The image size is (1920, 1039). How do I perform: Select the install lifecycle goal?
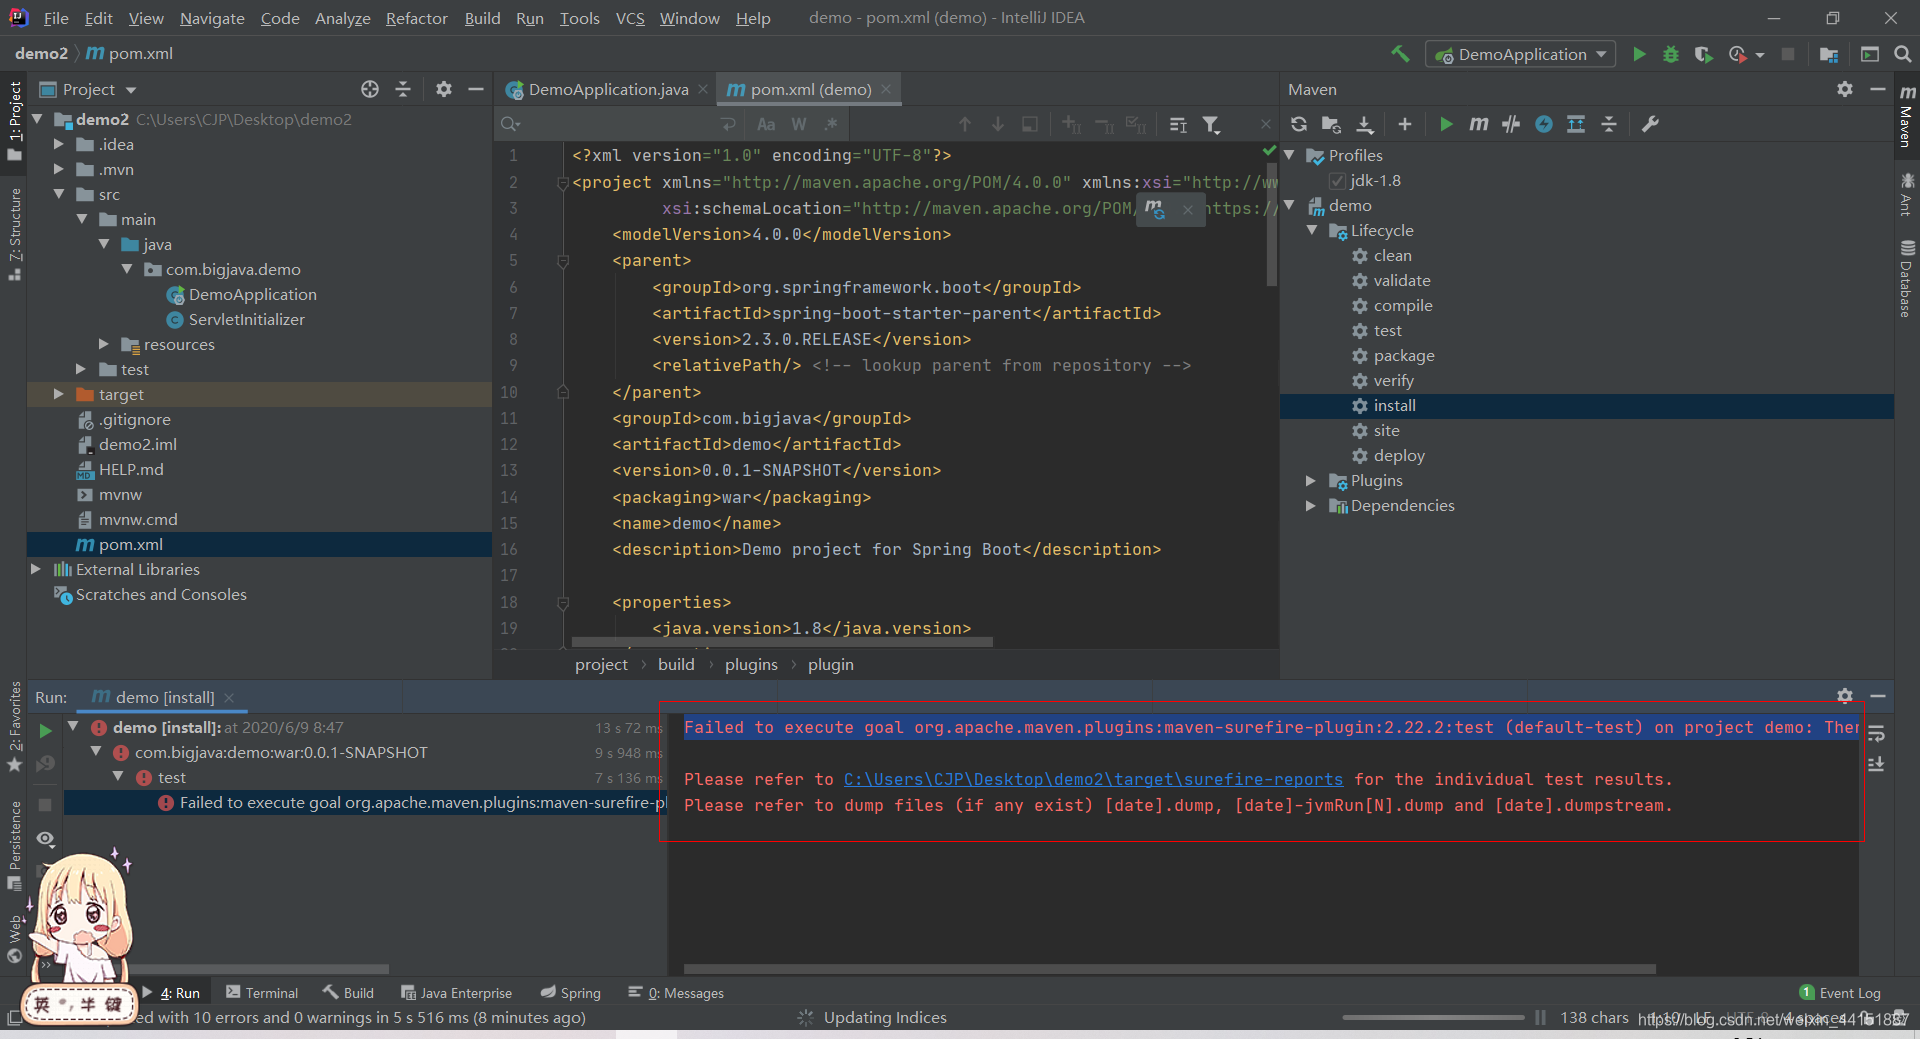(1394, 406)
